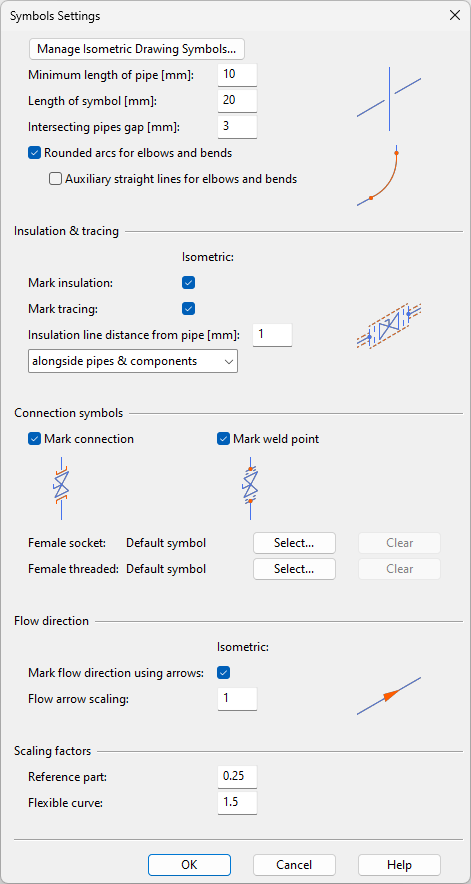This screenshot has width=471, height=884.
Task: Click the flow direction arrow preview
Action: tap(389, 696)
